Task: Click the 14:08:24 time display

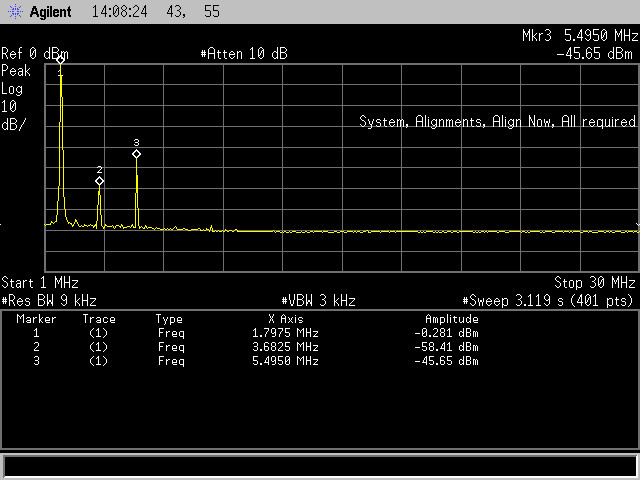Action: point(119,11)
